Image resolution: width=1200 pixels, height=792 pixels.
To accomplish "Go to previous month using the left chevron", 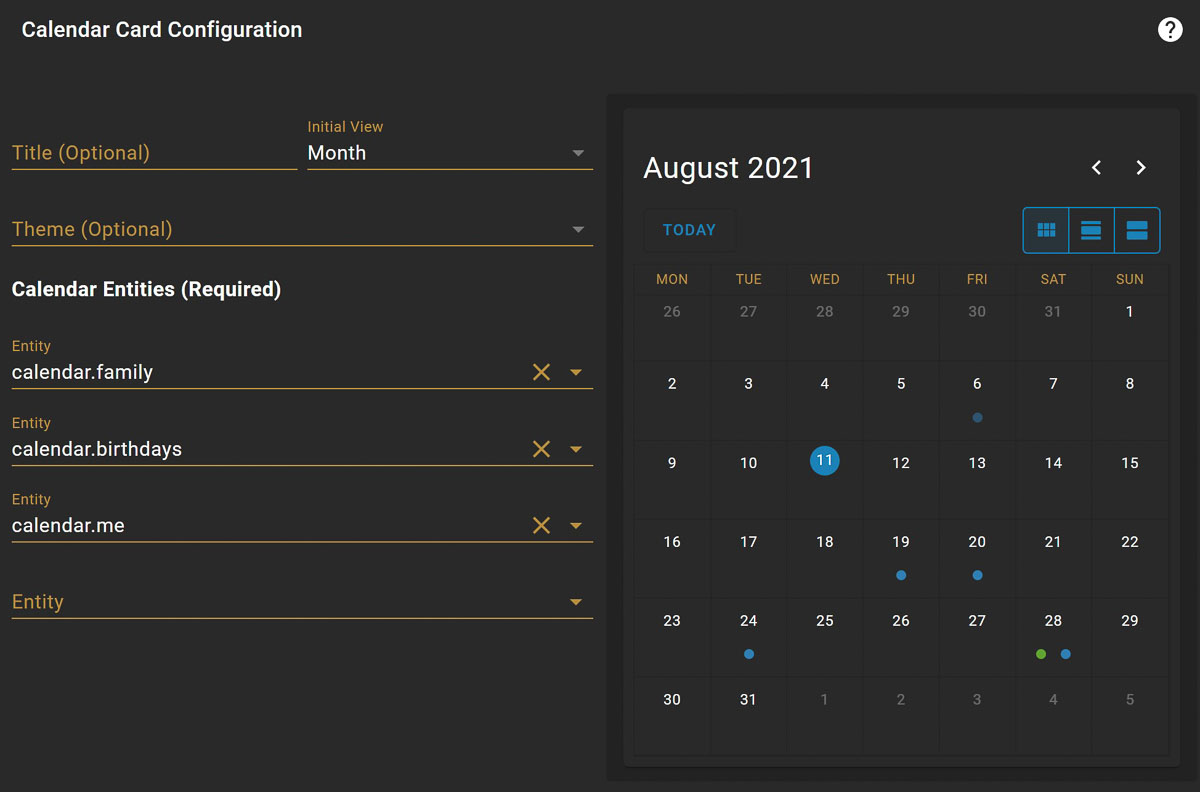I will coord(1096,168).
